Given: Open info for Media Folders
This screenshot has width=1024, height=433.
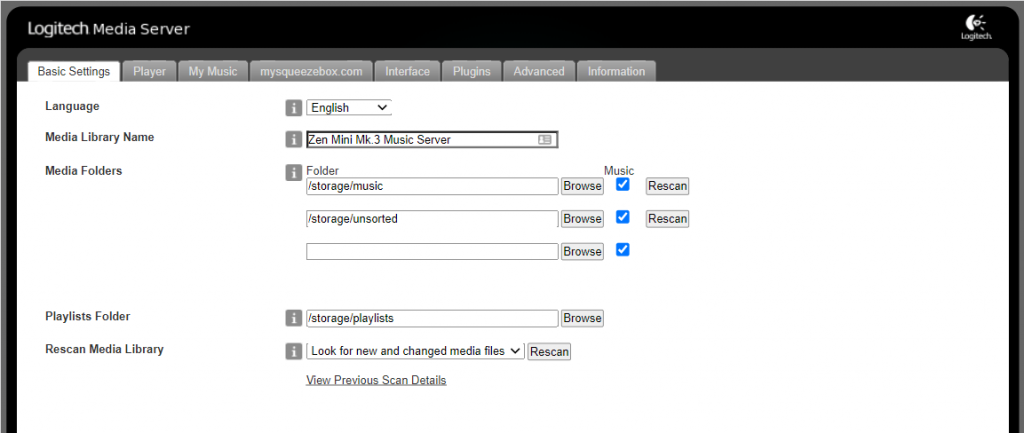Looking at the screenshot, I should (294, 172).
